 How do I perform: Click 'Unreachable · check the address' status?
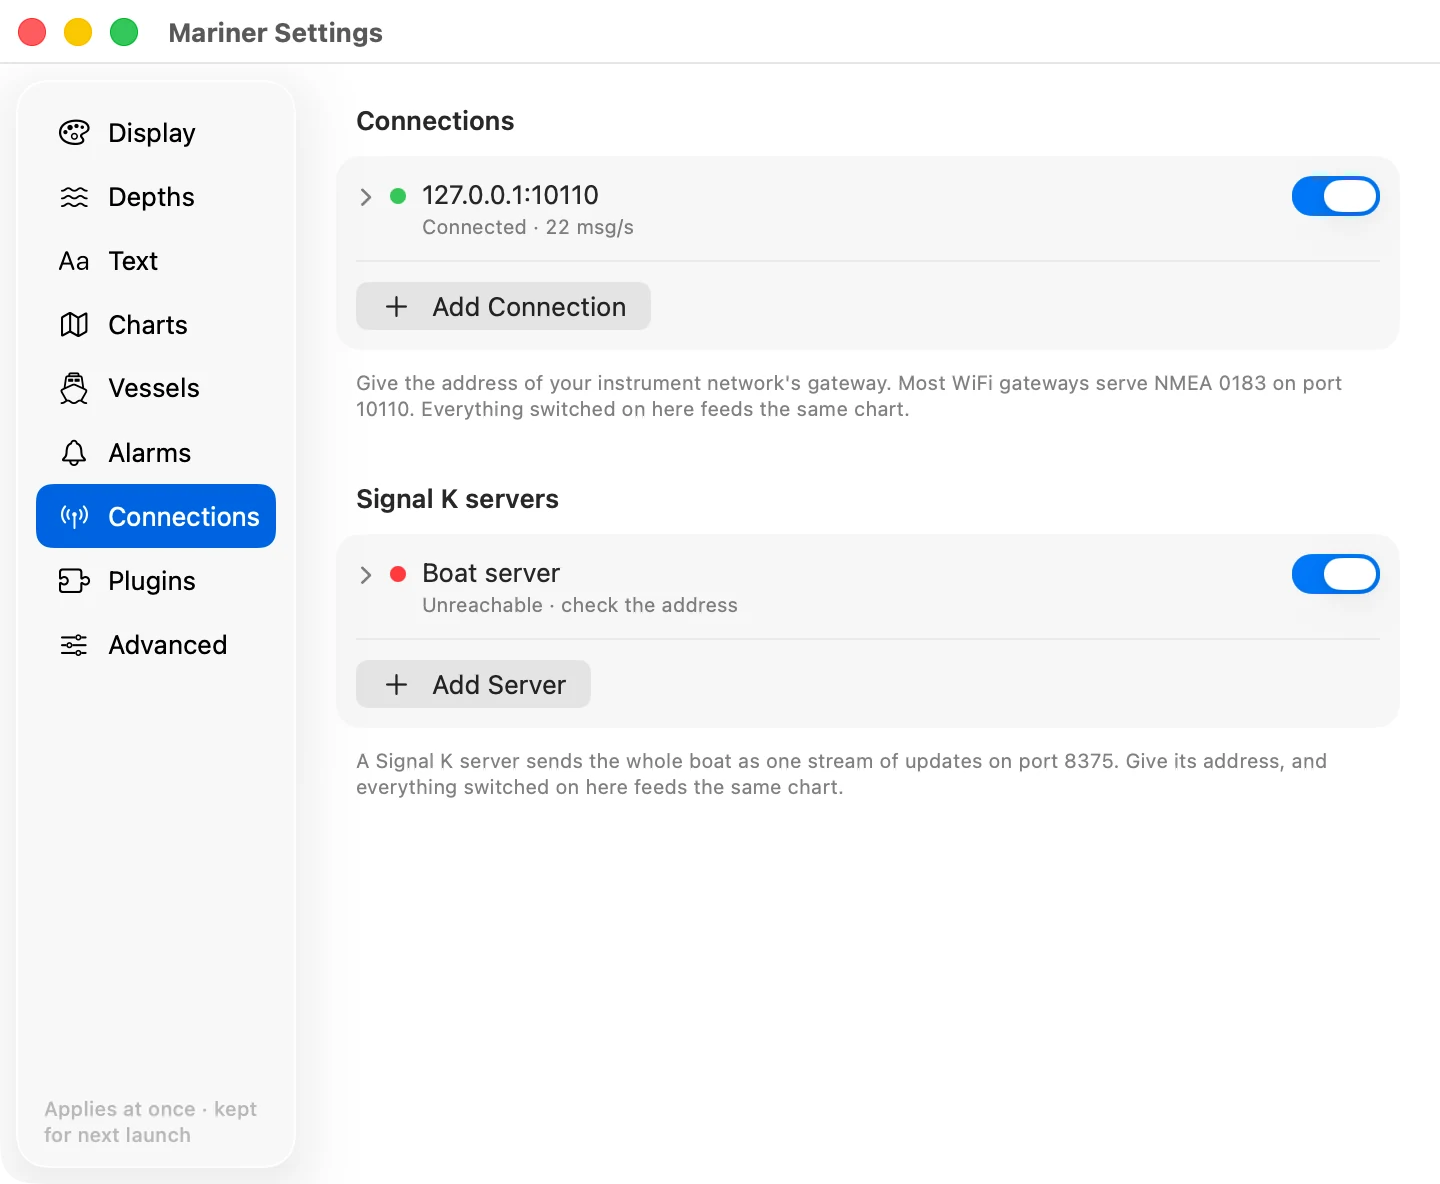580,605
